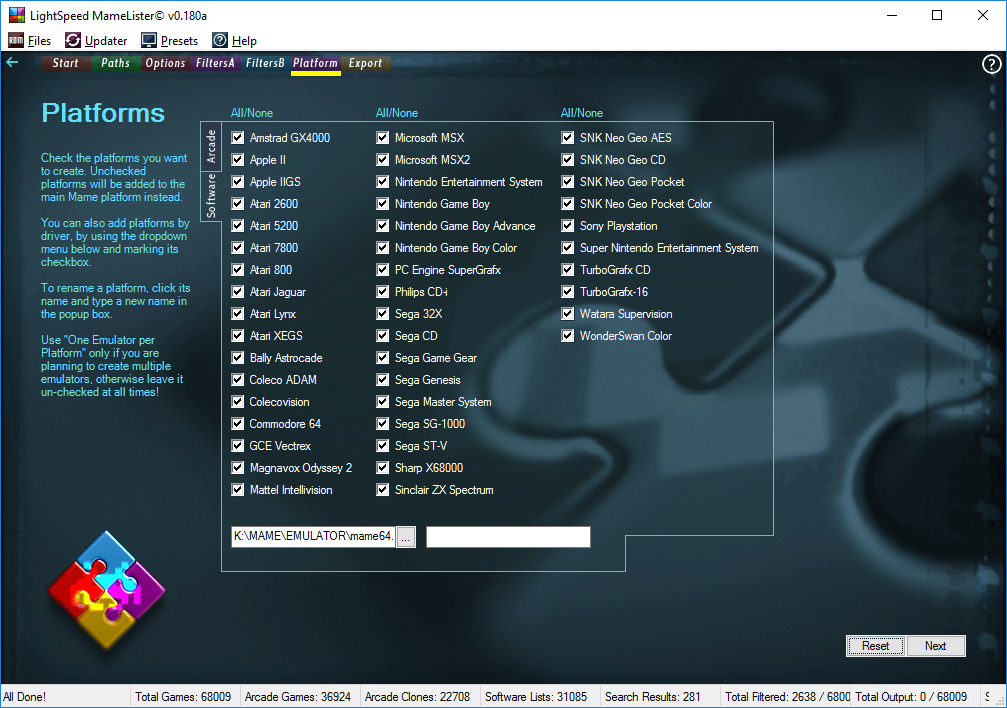This screenshot has height=708, width=1007.
Task: Uncheck the Apple II checkbox
Action: click(x=238, y=159)
